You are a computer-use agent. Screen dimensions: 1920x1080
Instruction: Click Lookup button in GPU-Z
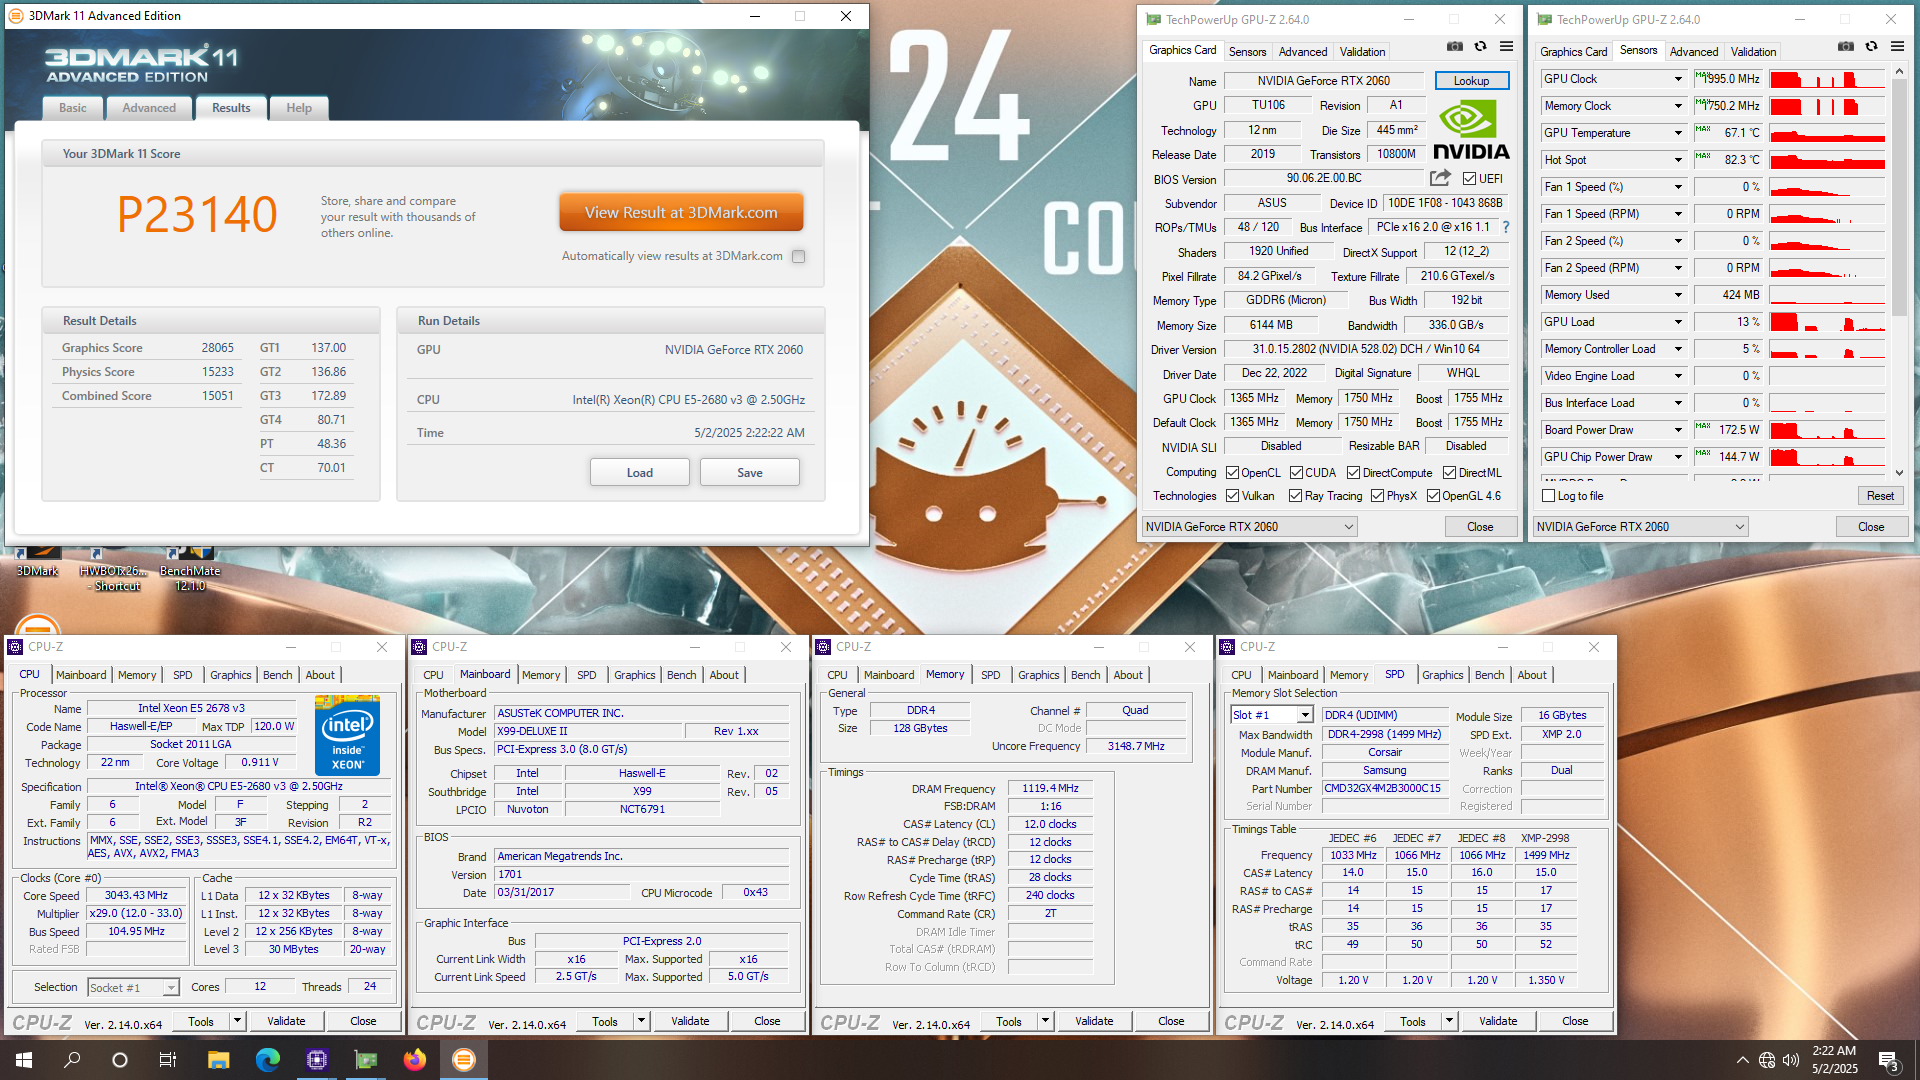tap(1472, 81)
